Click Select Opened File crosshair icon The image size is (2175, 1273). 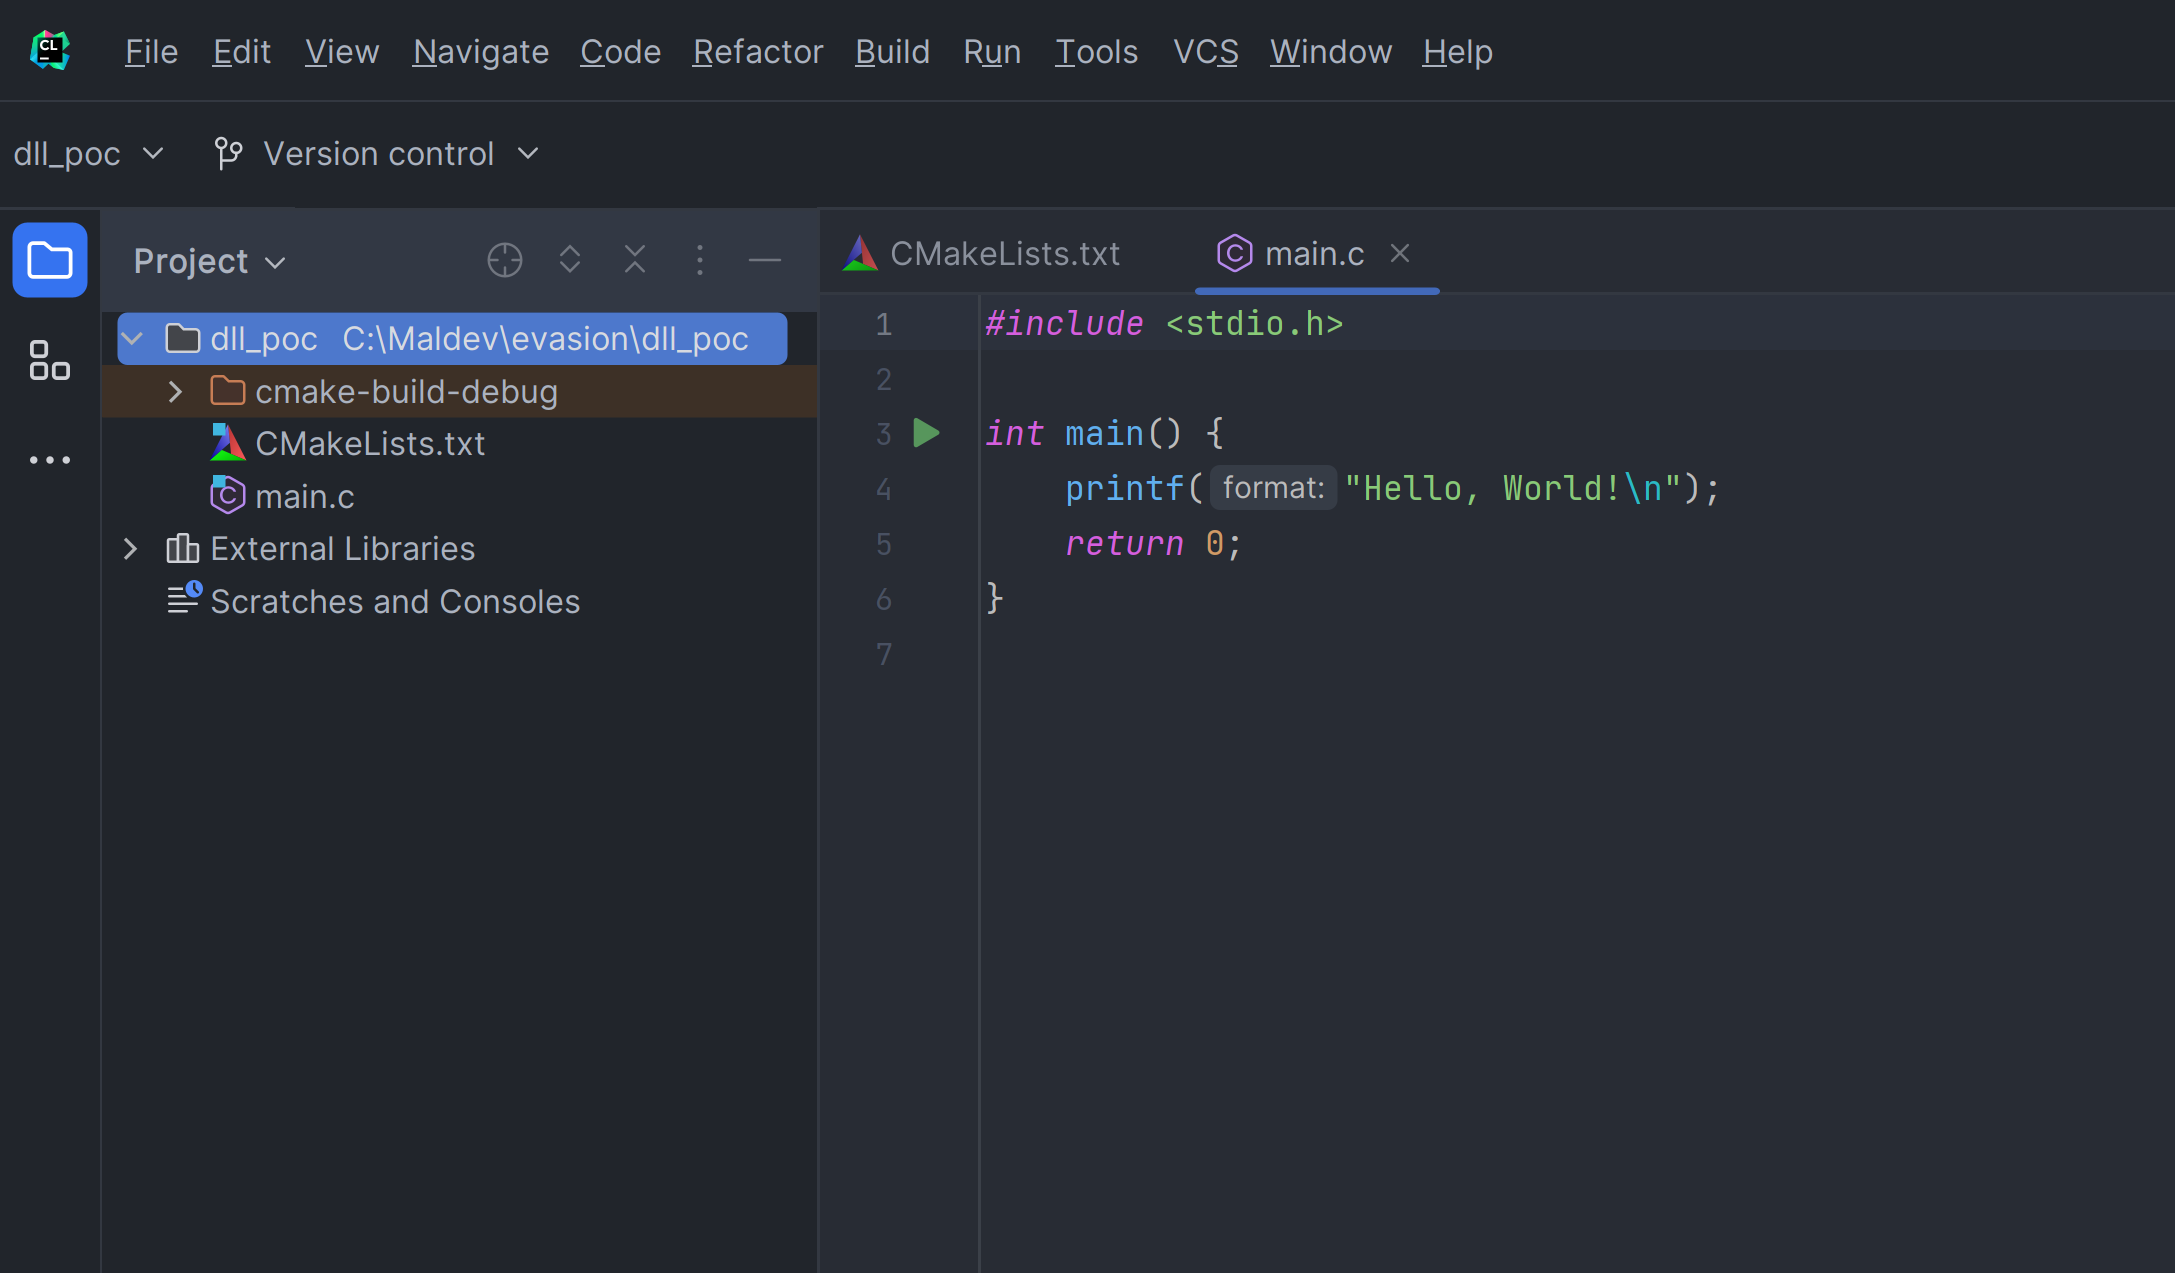click(x=504, y=260)
